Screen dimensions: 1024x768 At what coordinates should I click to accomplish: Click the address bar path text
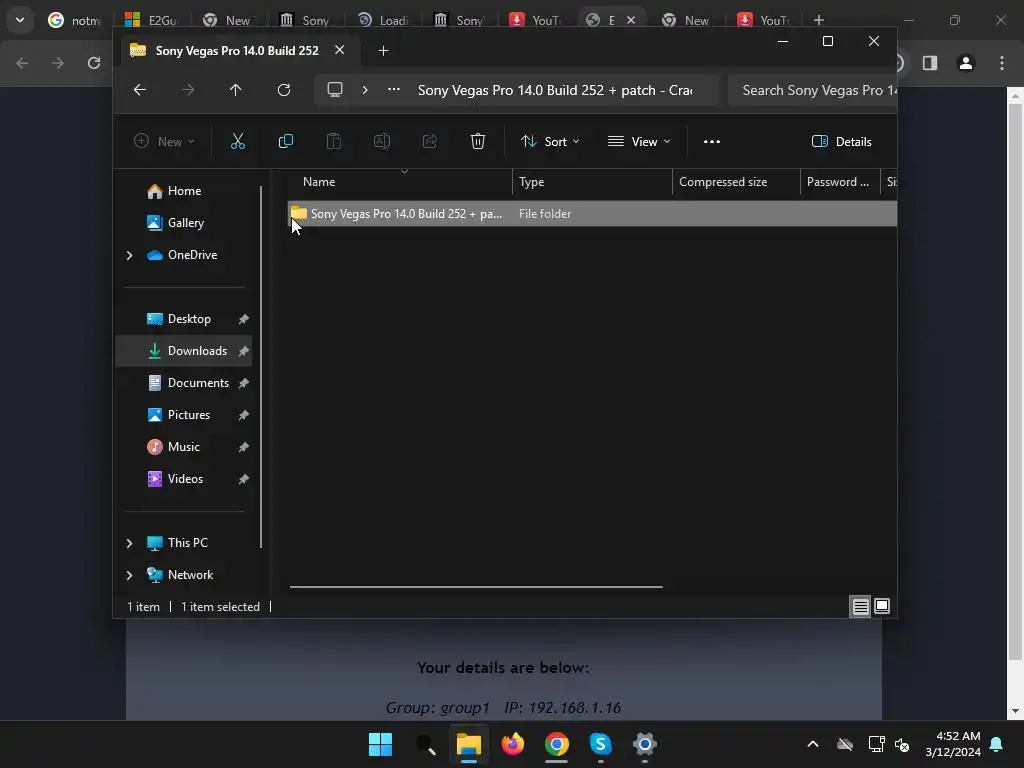[555, 90]
